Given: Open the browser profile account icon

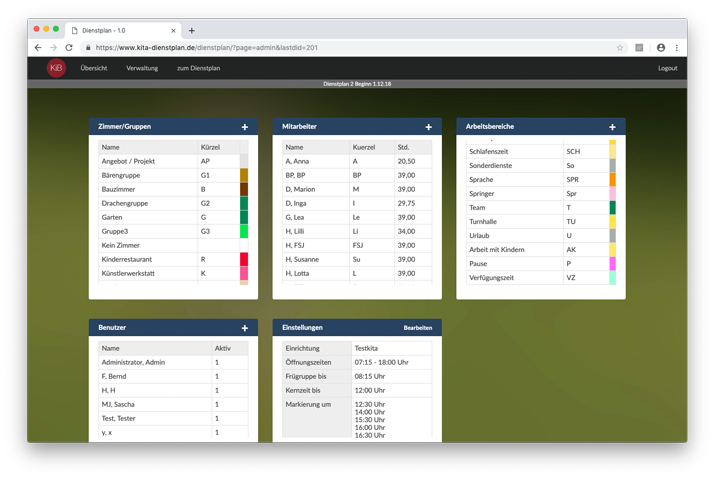Looking at the screenshot, I should pyautogui.click(x=661, y=47).
